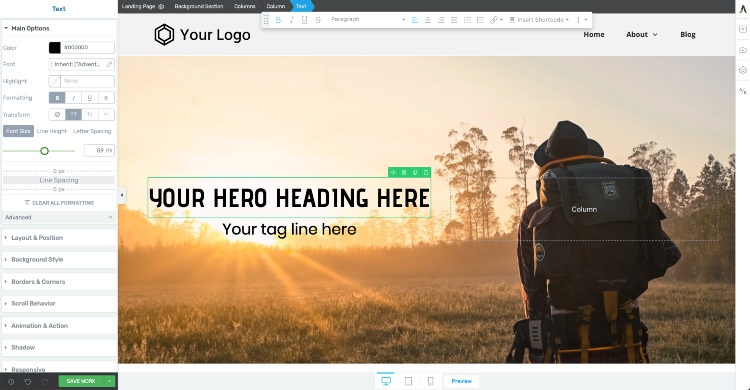Screen dimensions: 750x390
Task: Toggle Bold in the floating text toolbar
Action: tap(278, 20)
